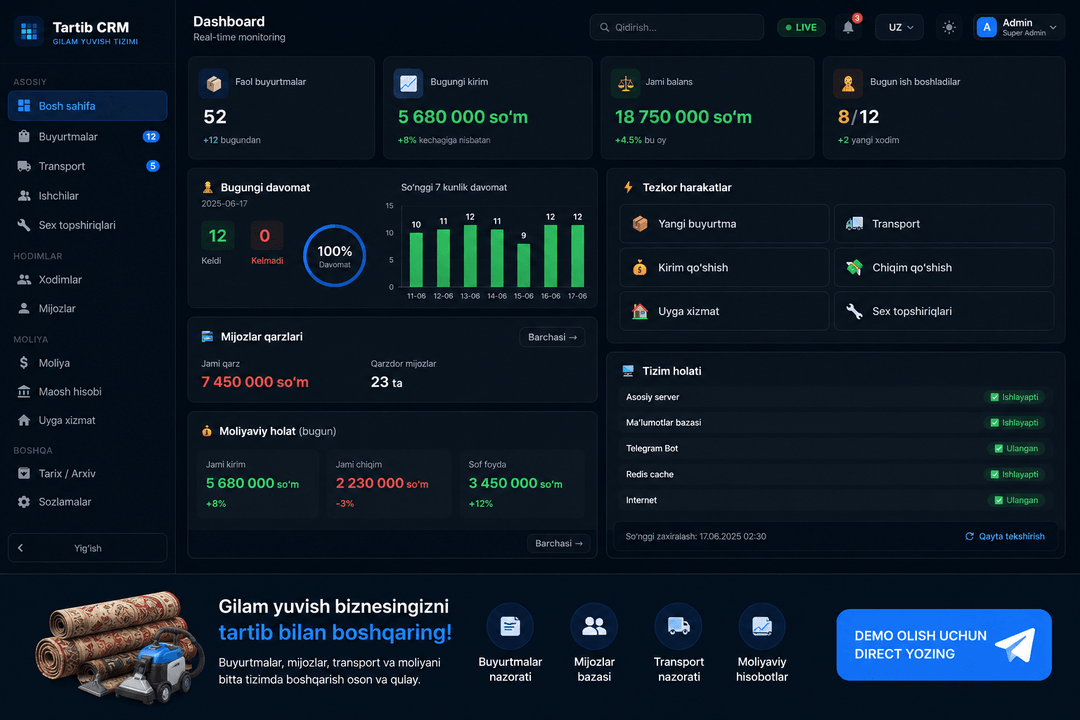Click Barchasi in Mijozlar qarzlari
This screenshot has width=1080, height=720.
(x=552, y=337)
